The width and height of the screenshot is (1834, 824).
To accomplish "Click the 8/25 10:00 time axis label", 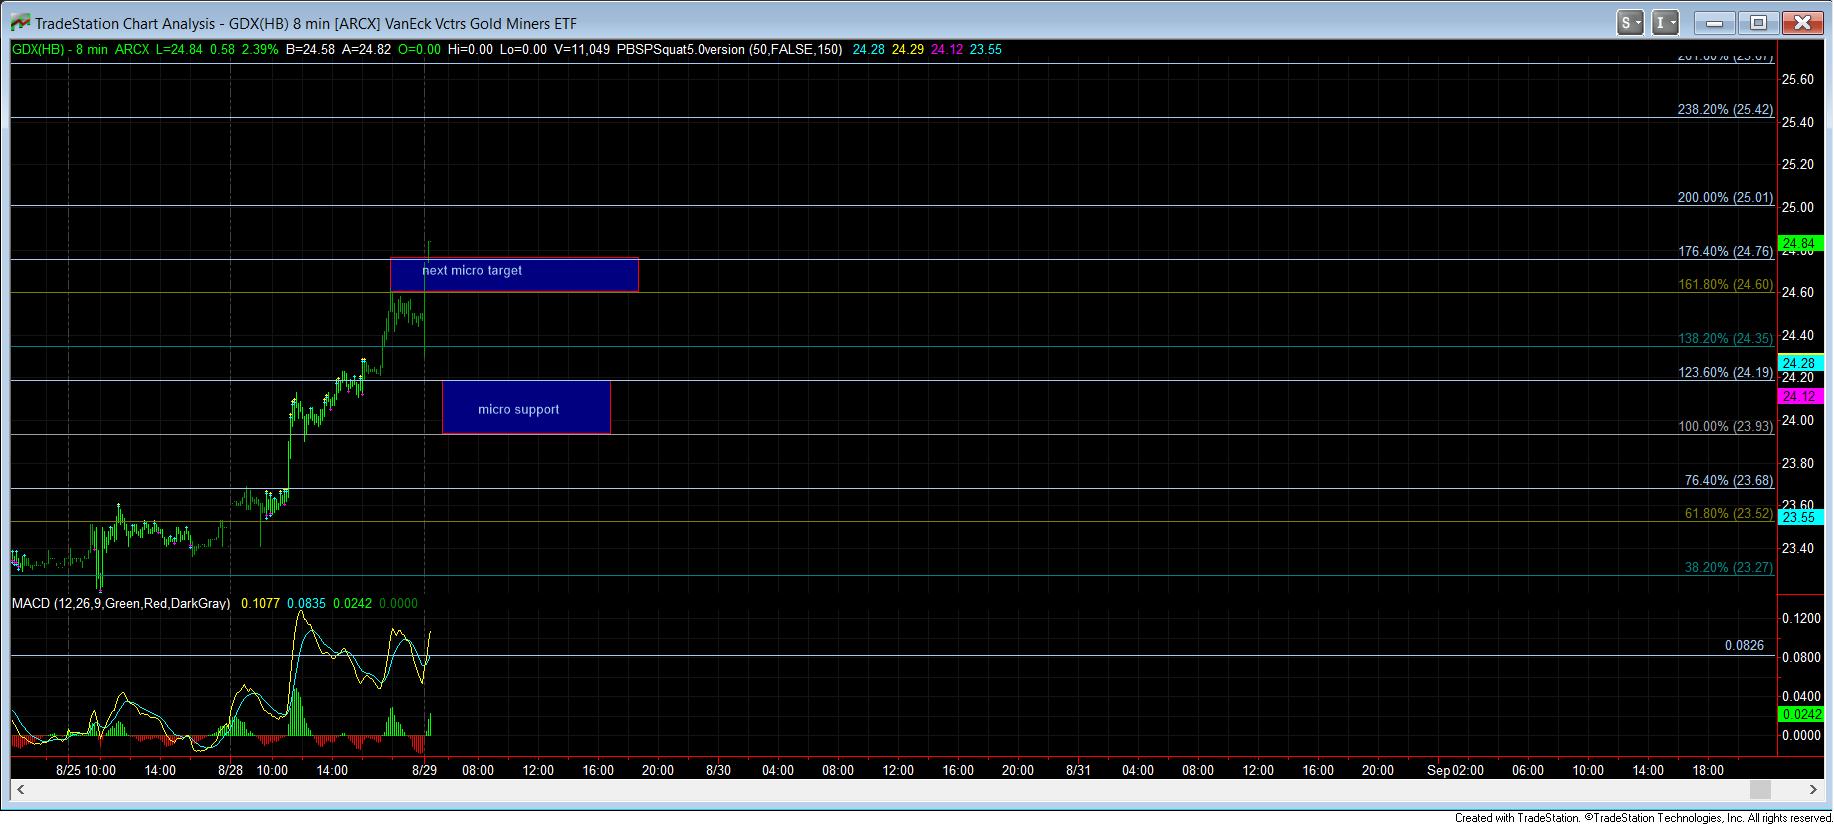I will (86, 770).
